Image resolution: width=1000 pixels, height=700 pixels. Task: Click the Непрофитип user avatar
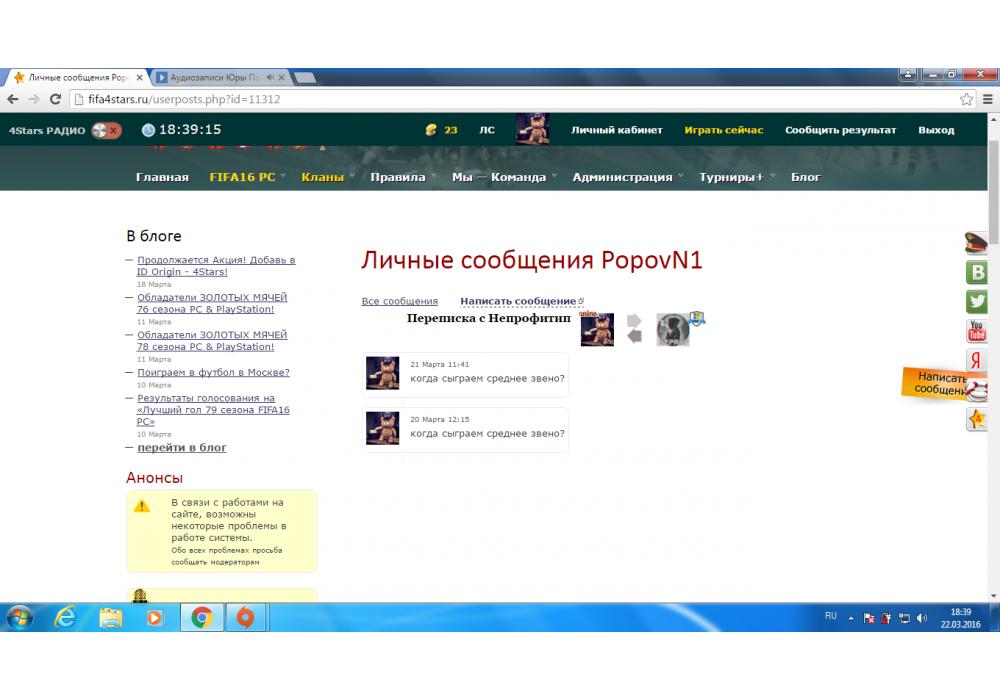point(673,329)
